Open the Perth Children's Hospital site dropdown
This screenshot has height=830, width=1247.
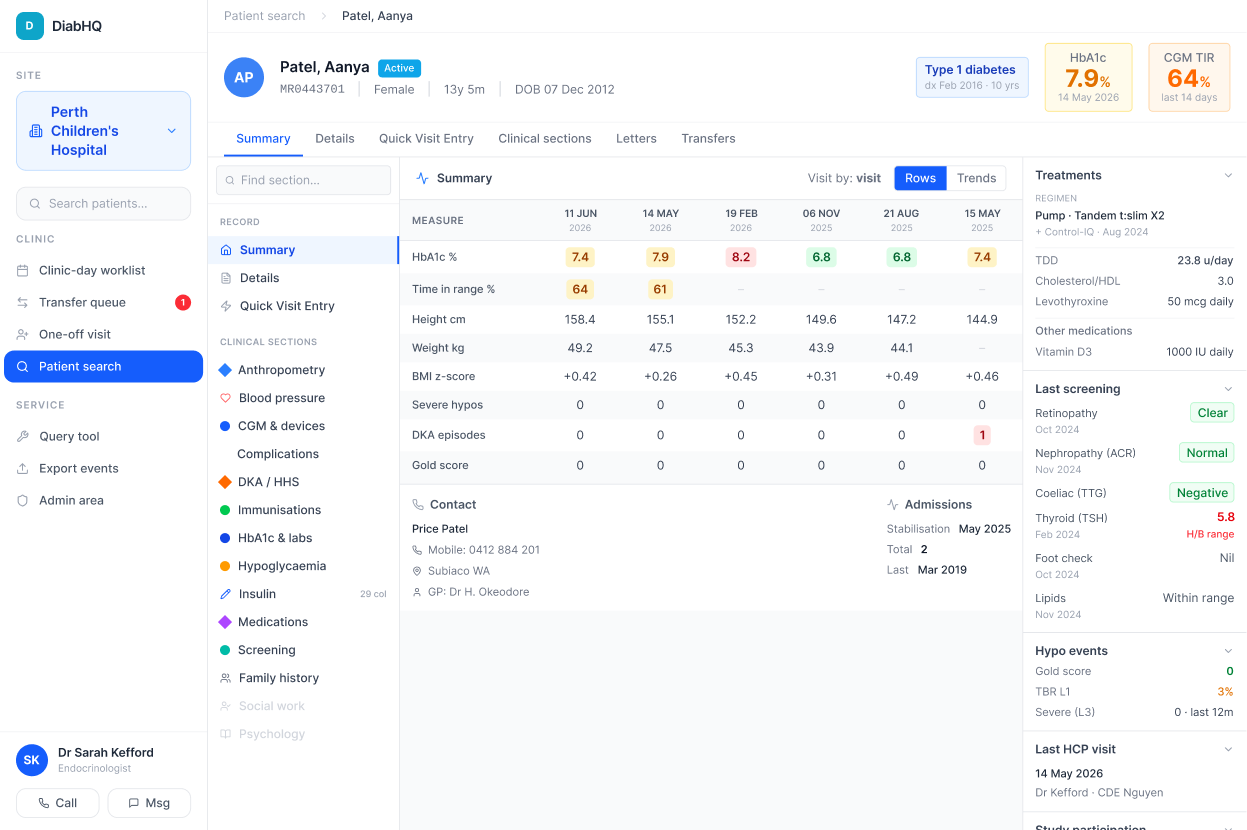pyautogui.click(x=104, y=131)
